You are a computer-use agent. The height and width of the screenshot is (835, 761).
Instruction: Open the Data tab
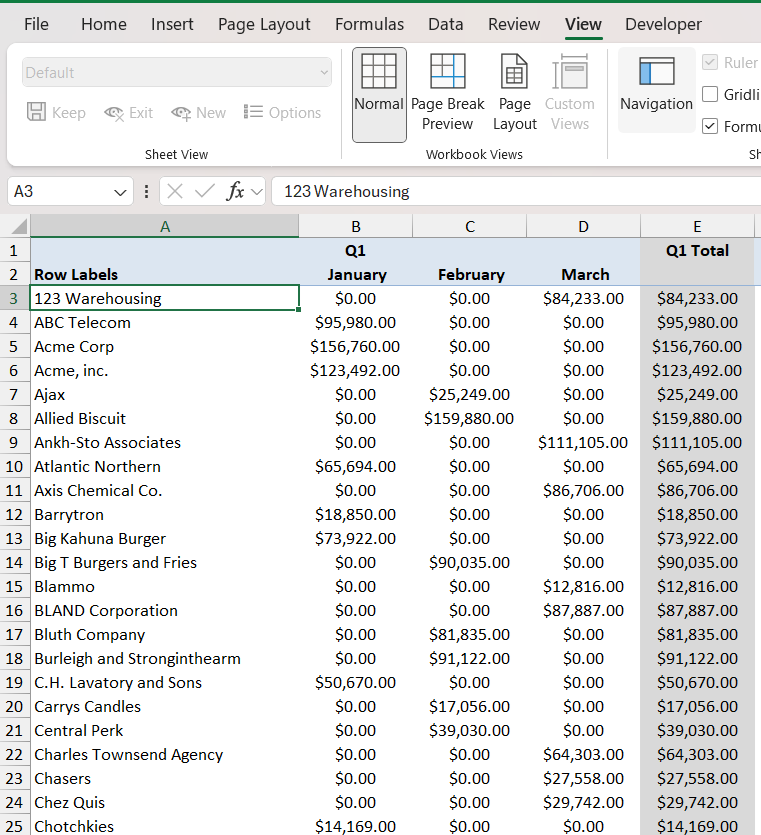[446, 24]
